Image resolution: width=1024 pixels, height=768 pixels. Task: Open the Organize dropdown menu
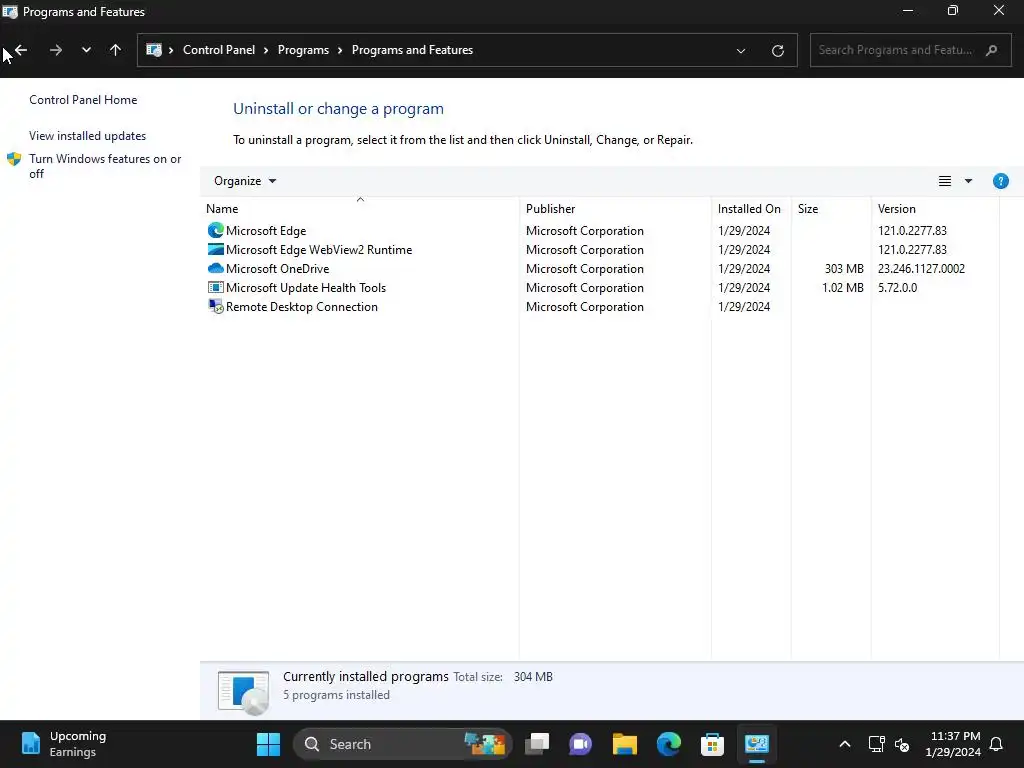245,181
